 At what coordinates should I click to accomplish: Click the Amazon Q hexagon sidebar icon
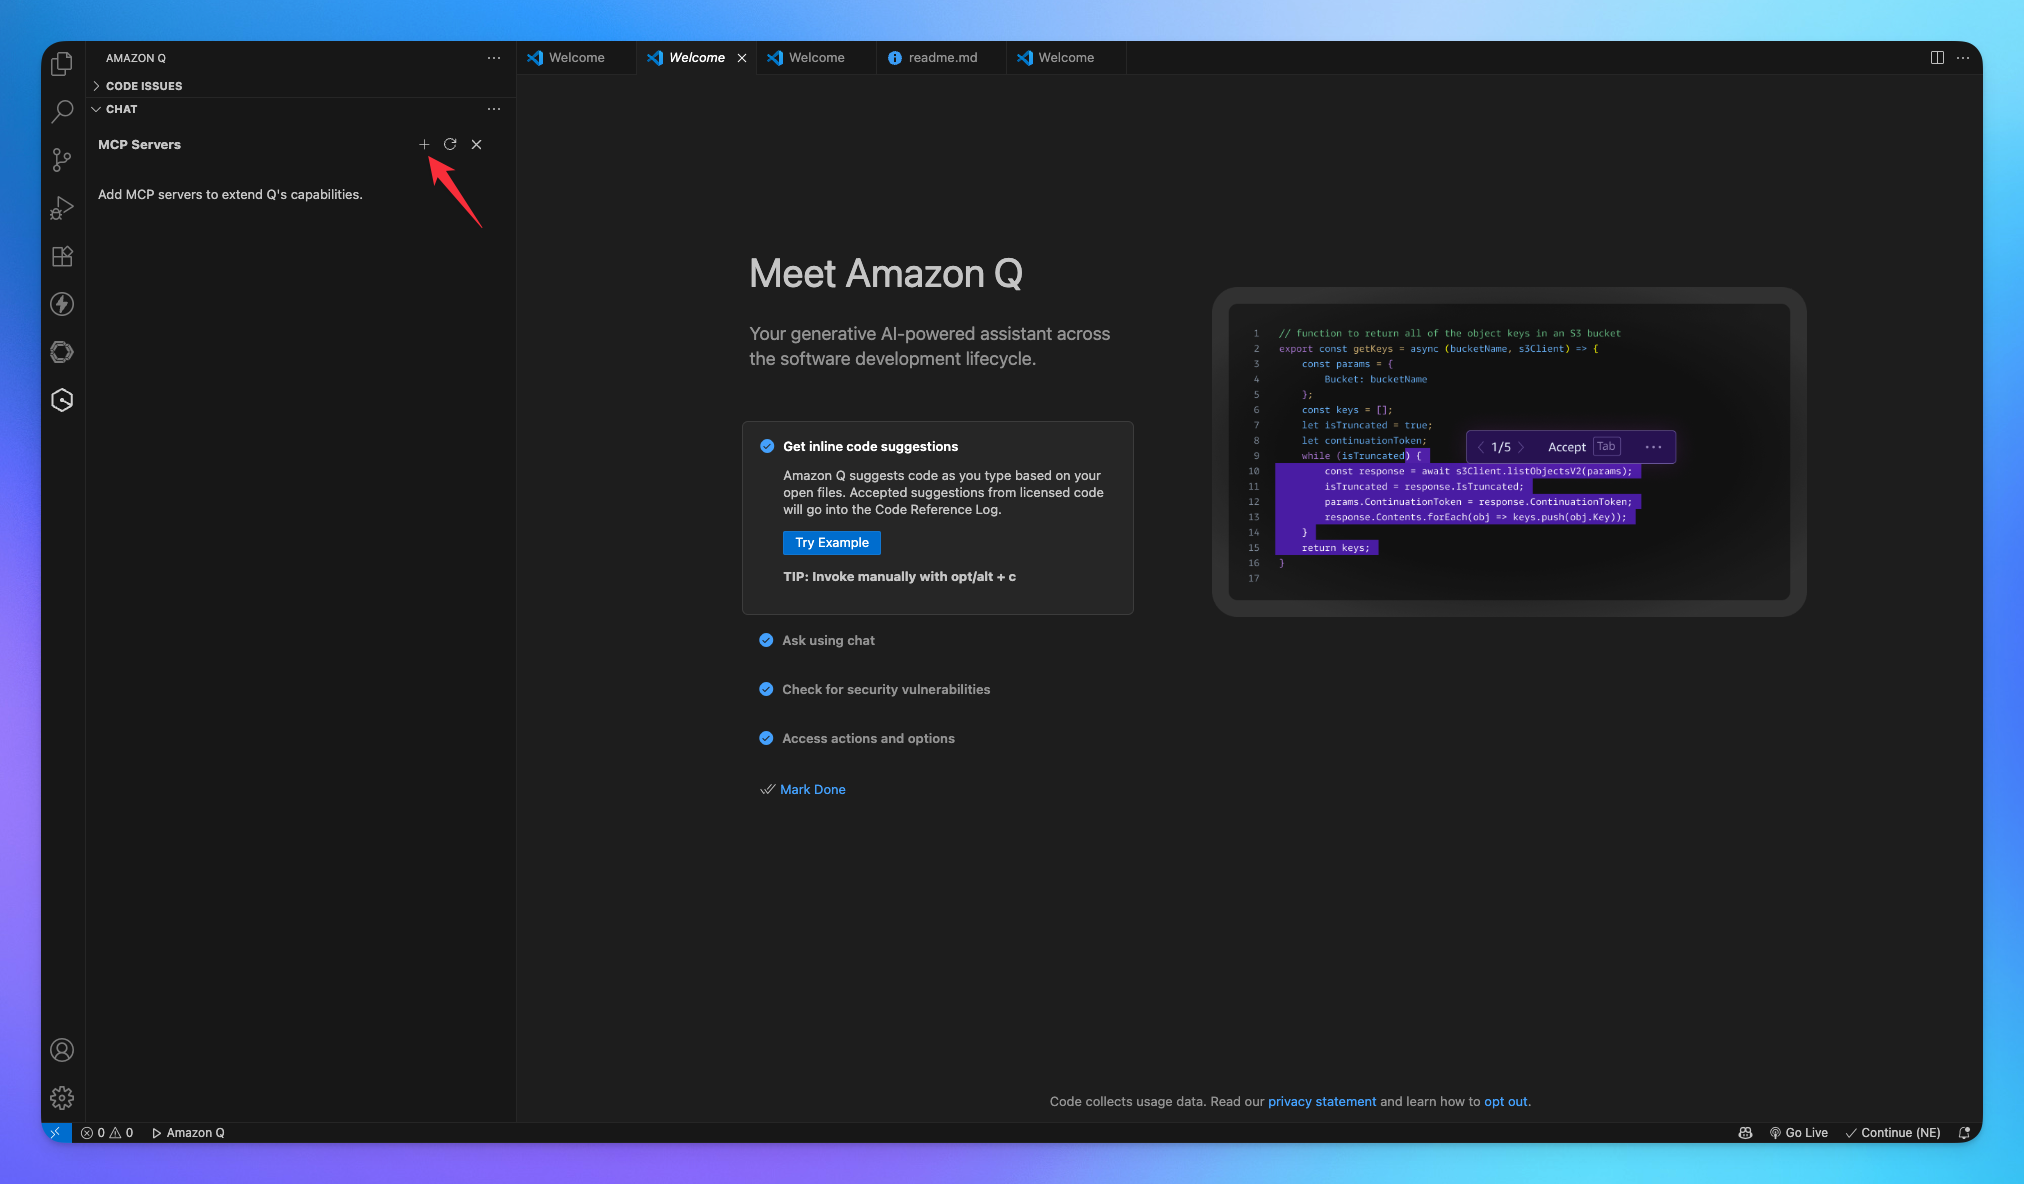coord(62,401)
